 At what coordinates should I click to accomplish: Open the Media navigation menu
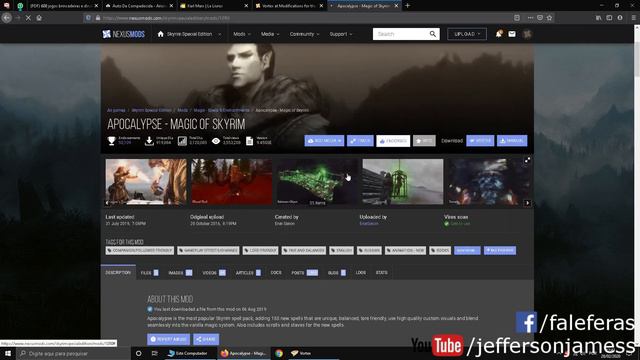tap(270, 34)
